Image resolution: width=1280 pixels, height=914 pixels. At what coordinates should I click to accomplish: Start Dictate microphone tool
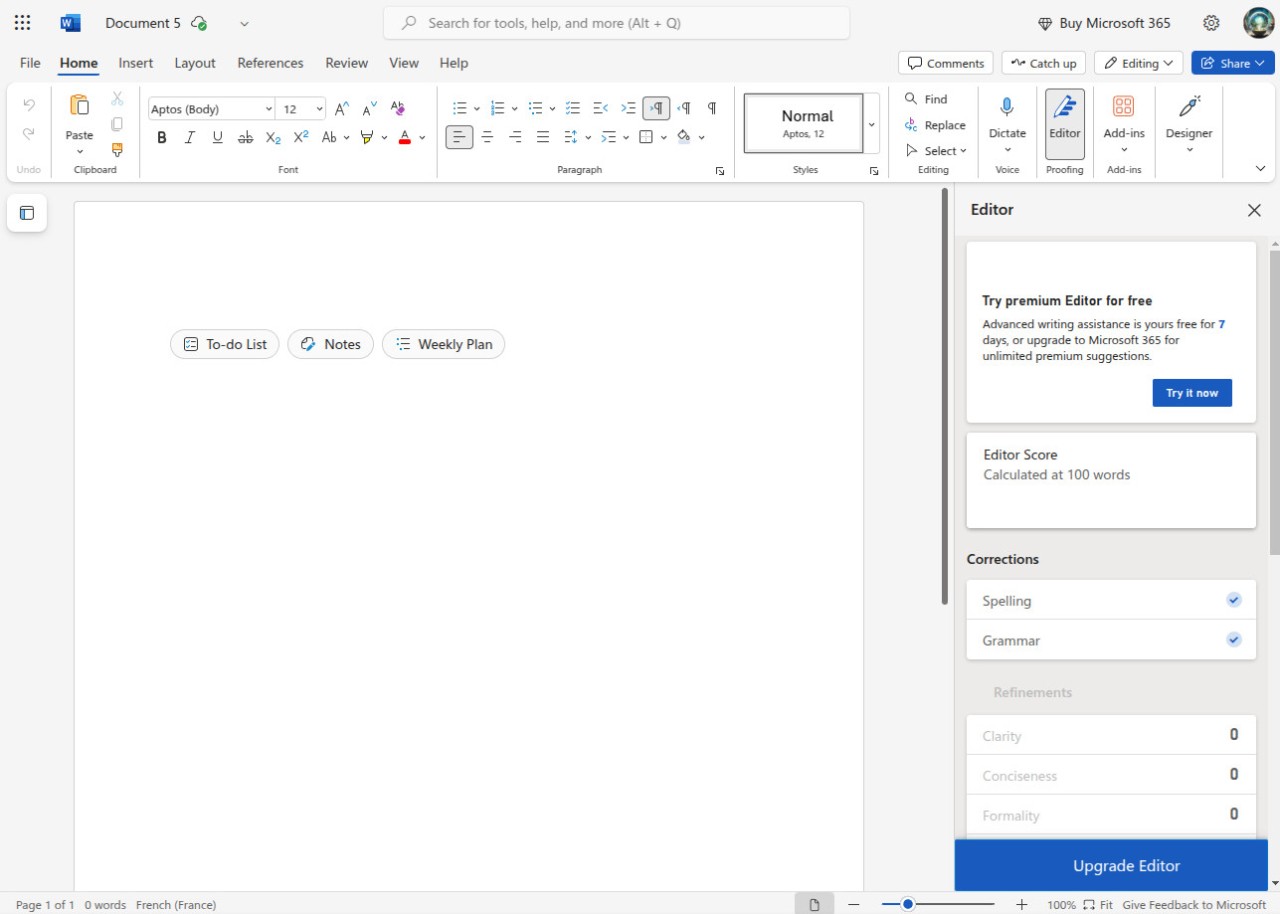[x=1007, y=108]
